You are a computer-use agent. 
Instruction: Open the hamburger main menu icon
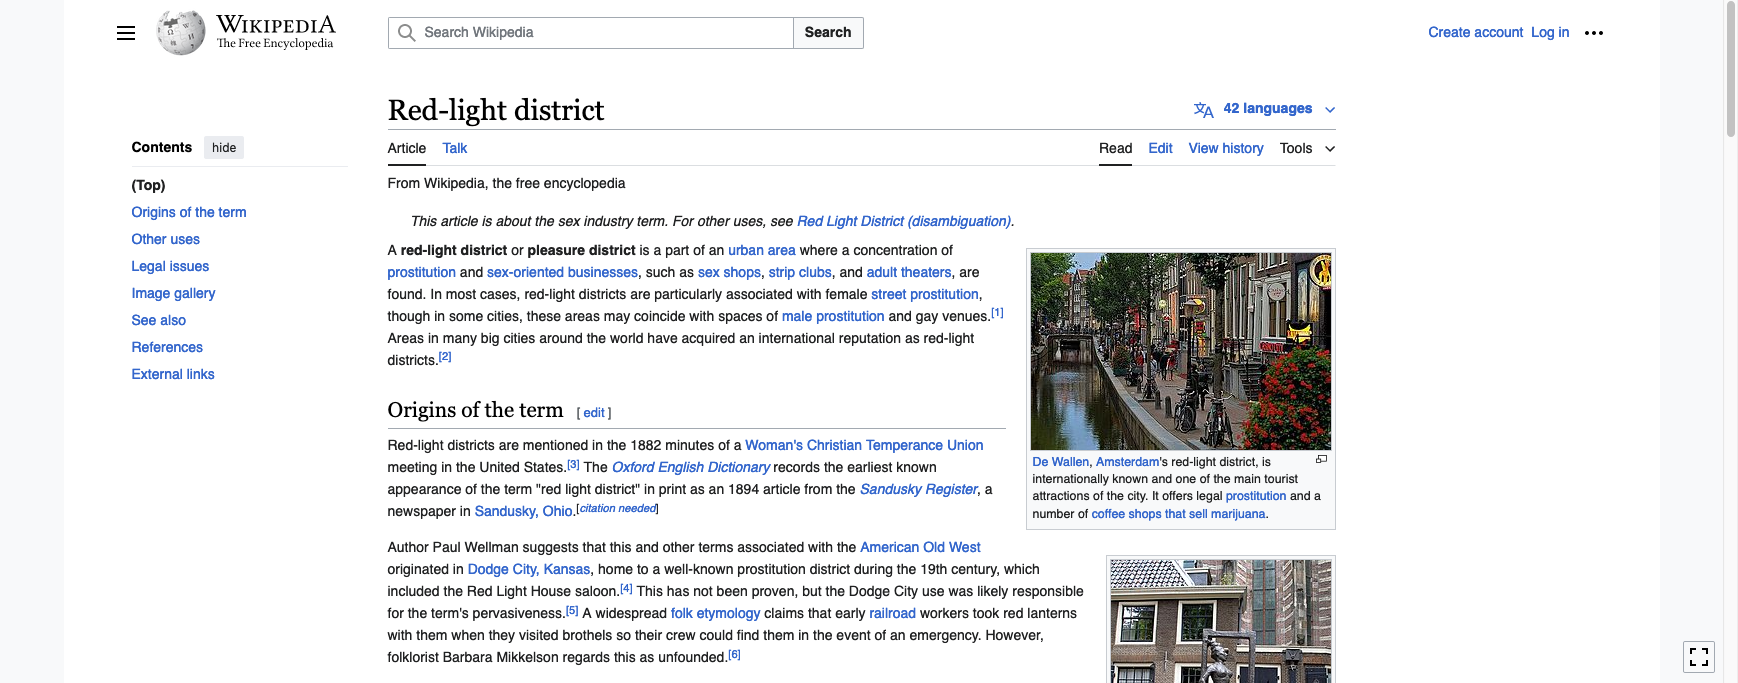pos(126,33)
